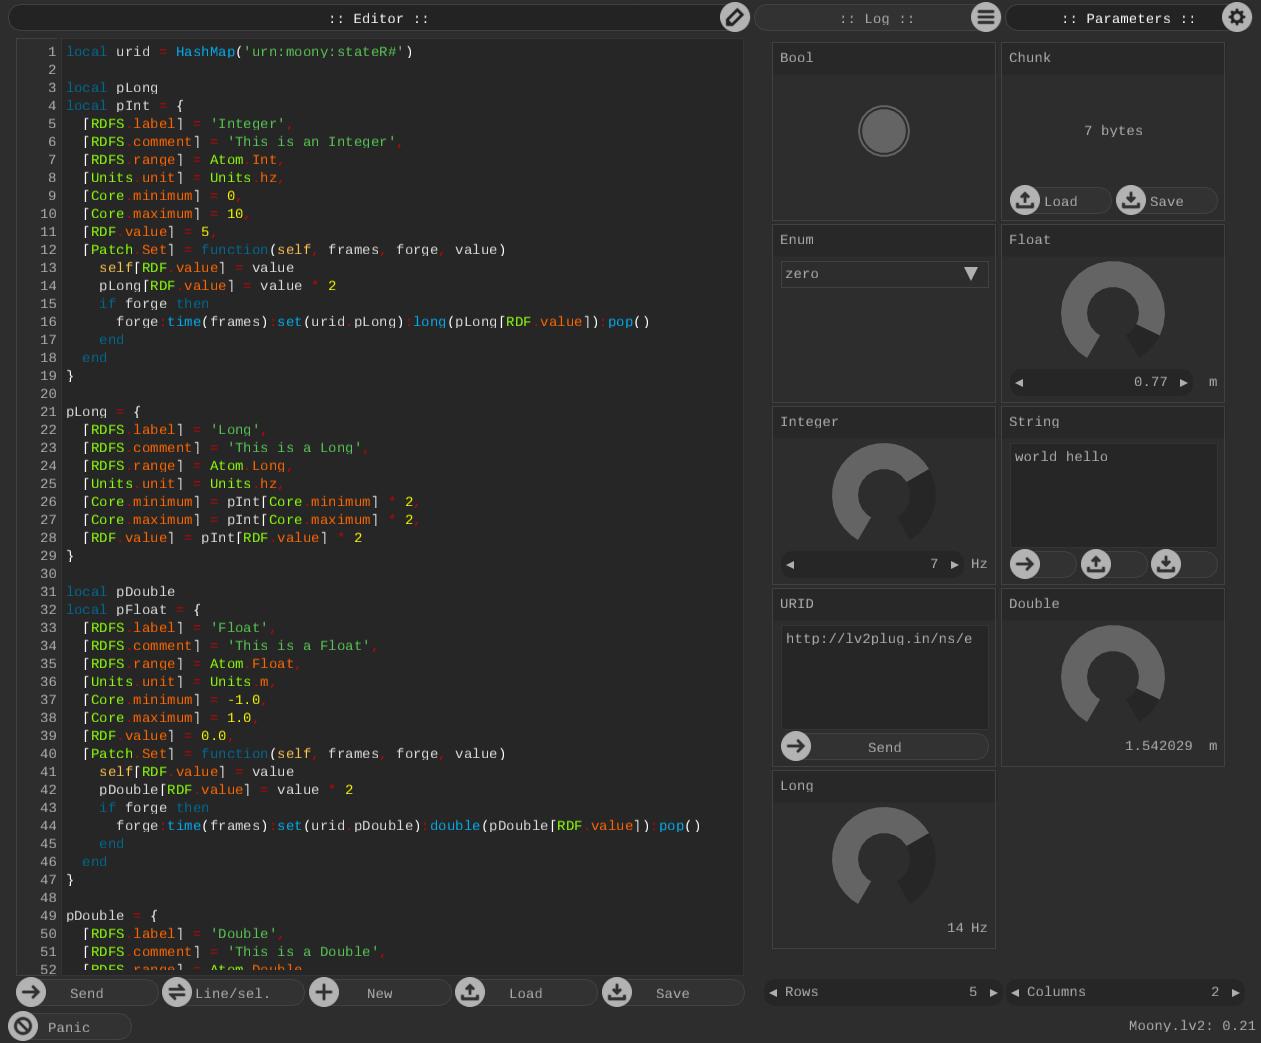Click the New plus icon
1261x1043 pixels.
tap(323, 992)
